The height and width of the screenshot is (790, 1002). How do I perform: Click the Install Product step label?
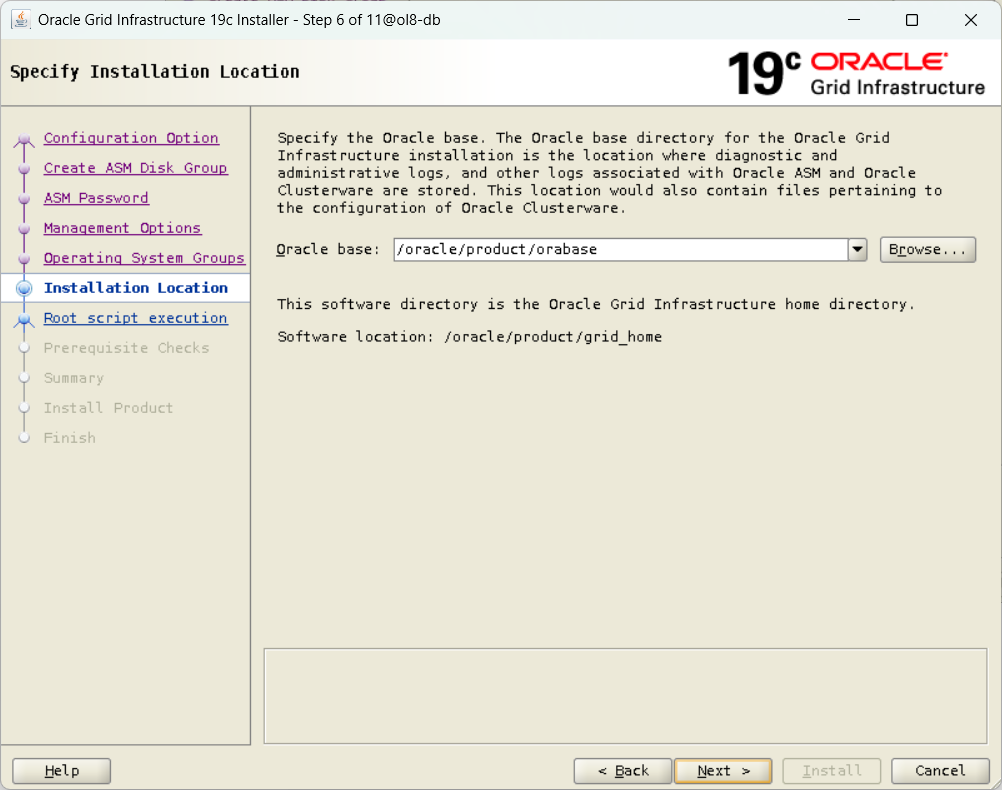coord(108,408)
